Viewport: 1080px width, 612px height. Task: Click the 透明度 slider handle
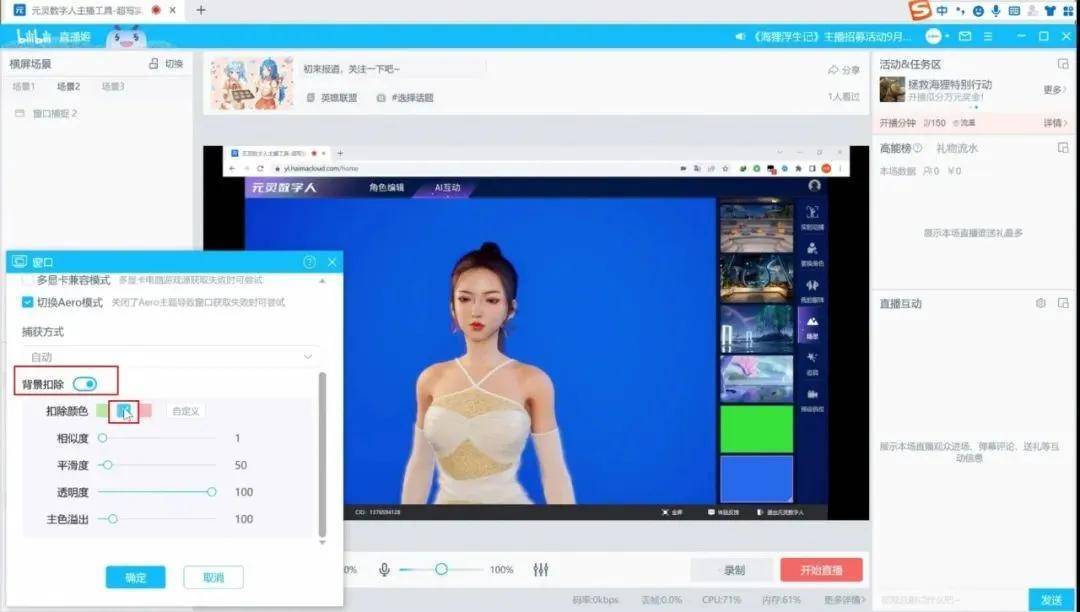pyautogui.click(x=211, y=492)
